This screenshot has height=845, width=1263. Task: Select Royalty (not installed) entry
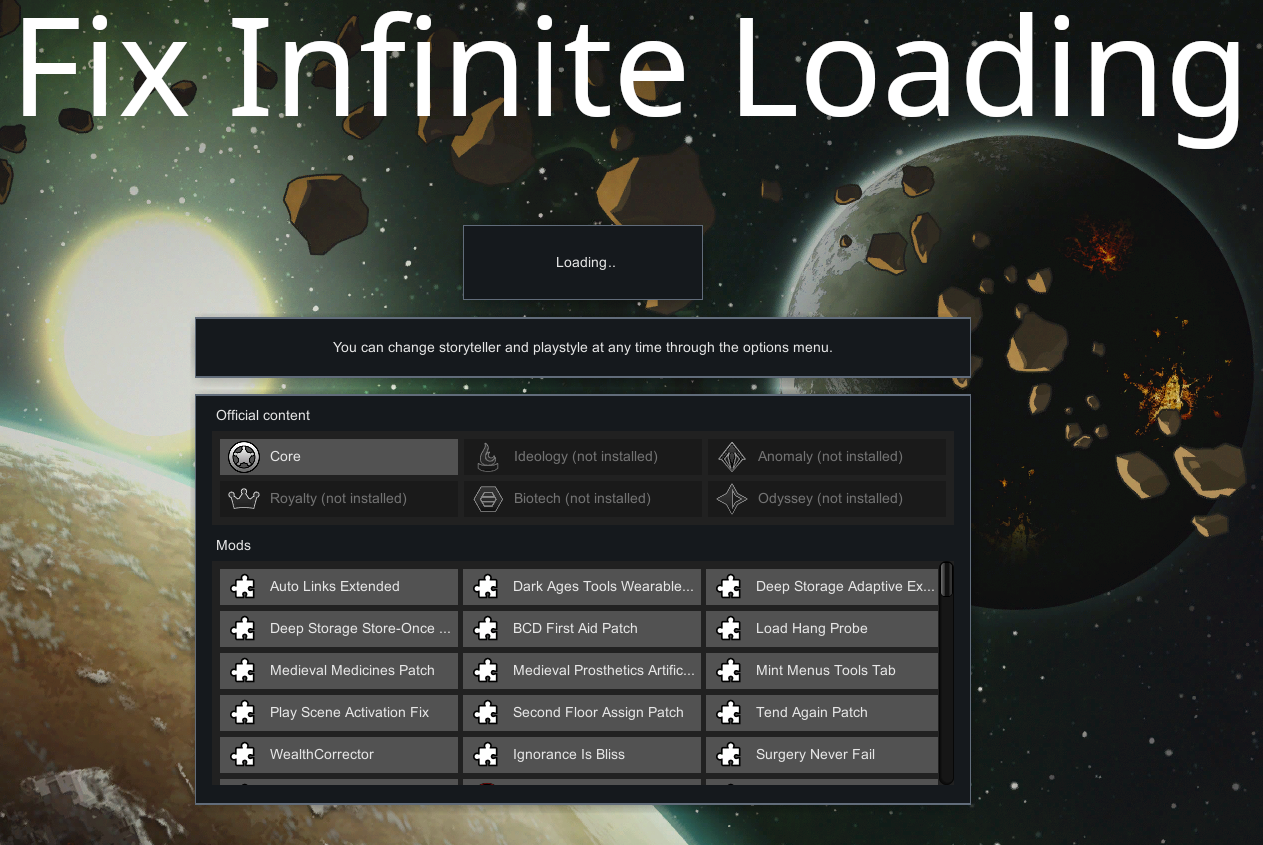(339, 499)
